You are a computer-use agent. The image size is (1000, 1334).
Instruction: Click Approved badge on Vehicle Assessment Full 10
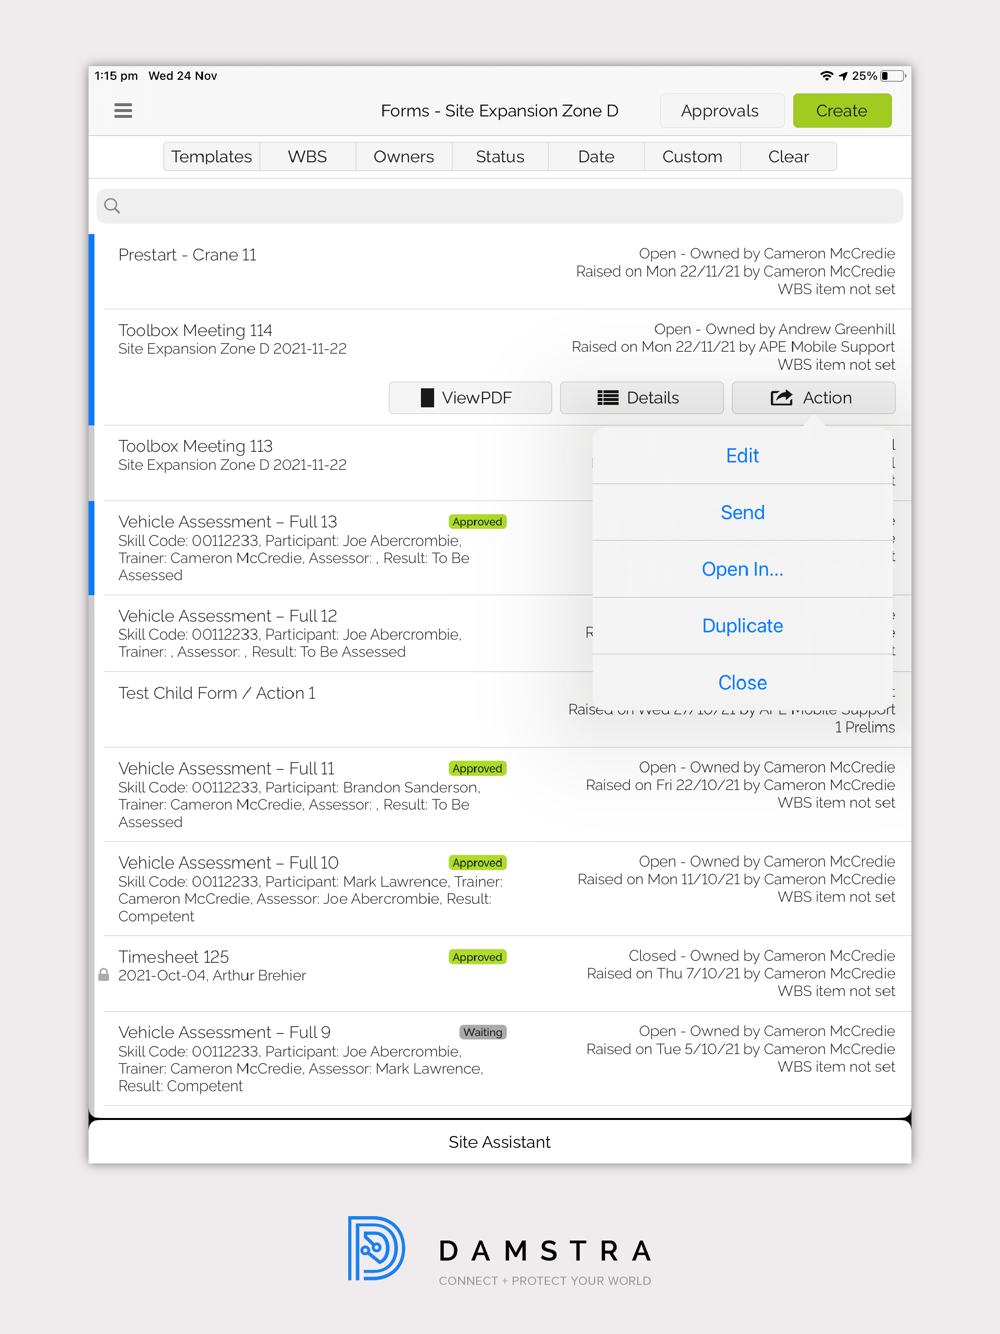tap(477, 863)
